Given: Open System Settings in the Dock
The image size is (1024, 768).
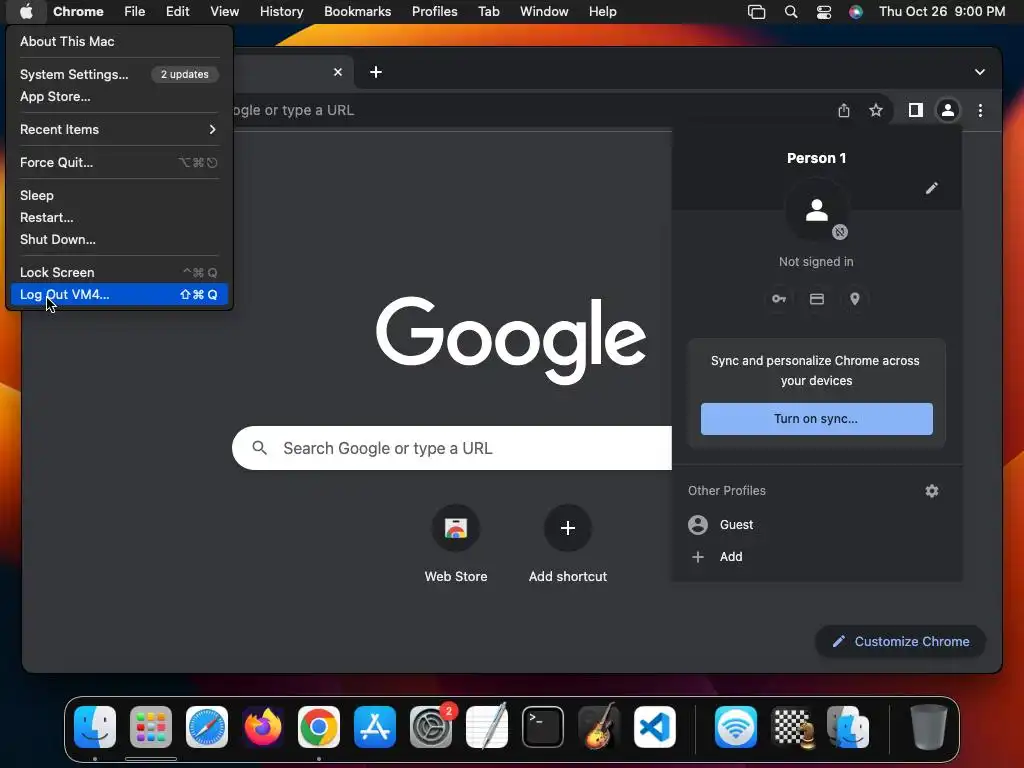Looking at the screenshot, I should (x=431, y=727).
